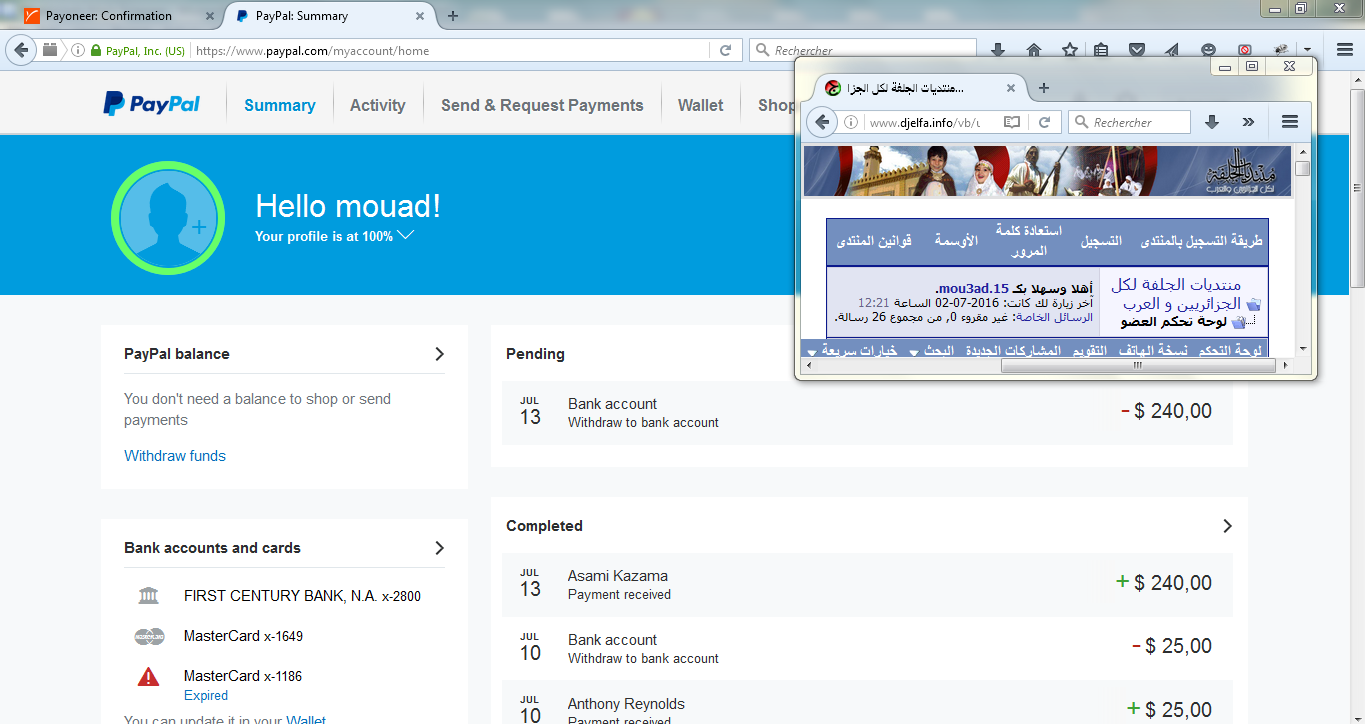
Task: Click the paper plane share icon
Action: pos(1172,50)
